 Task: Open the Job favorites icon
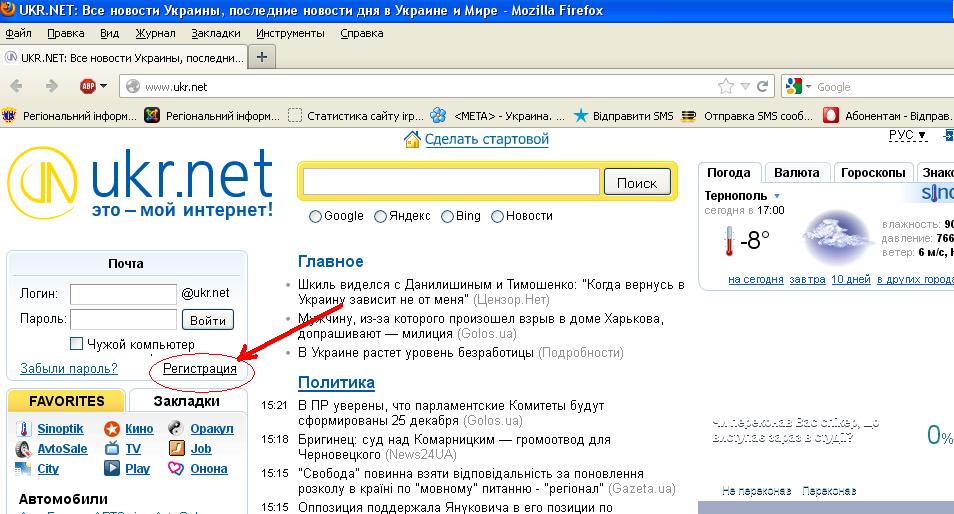176,448
